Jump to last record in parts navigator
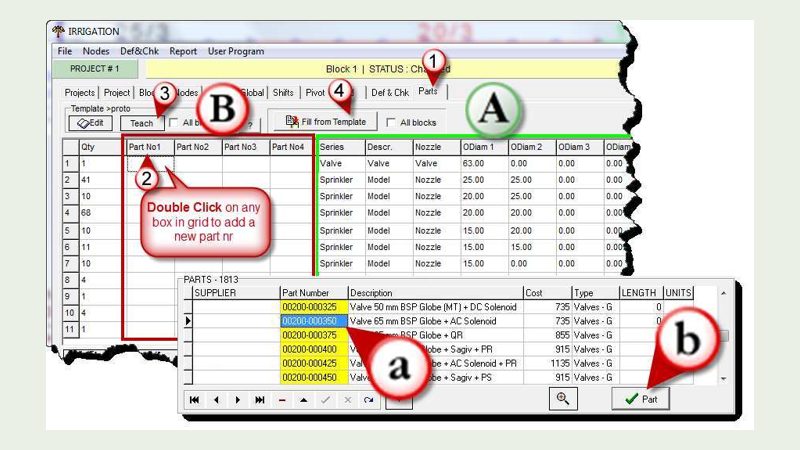The width and height of the screenshot is (800, 450). 260,400
